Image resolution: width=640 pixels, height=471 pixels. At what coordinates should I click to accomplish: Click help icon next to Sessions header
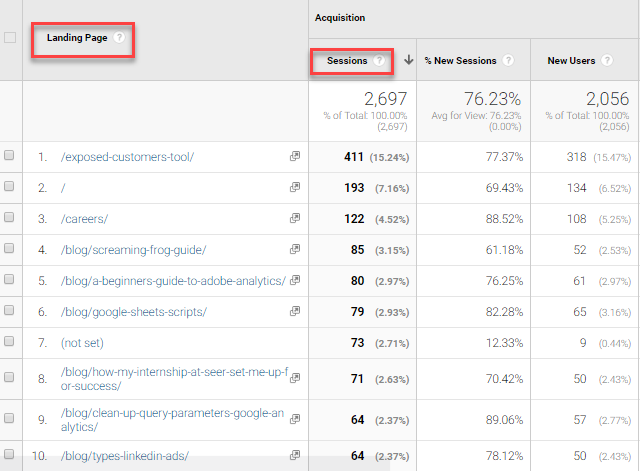[379, 61]
